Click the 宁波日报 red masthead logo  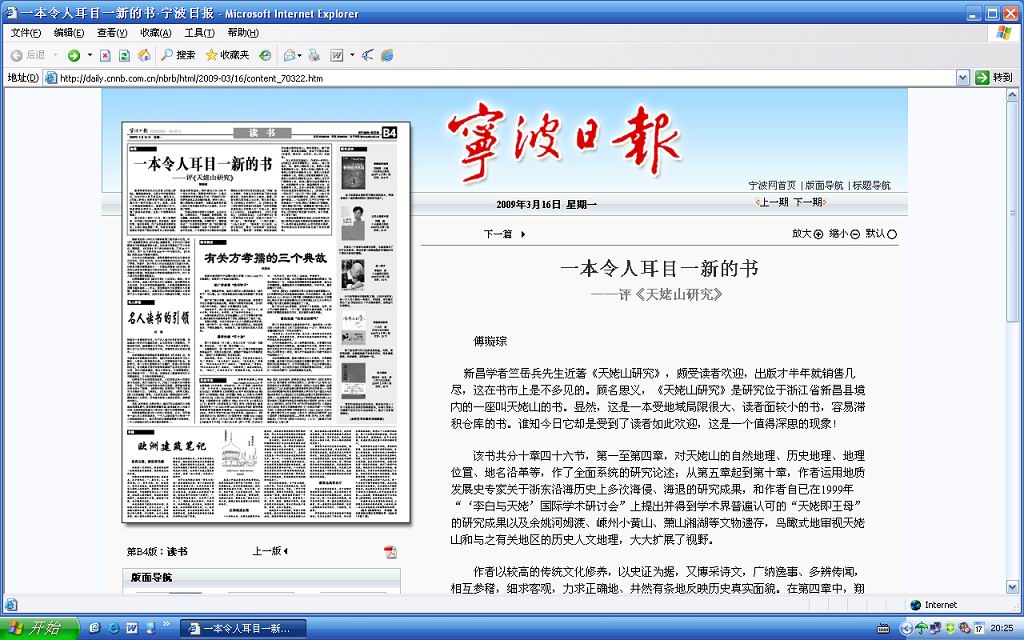[564, 140]
